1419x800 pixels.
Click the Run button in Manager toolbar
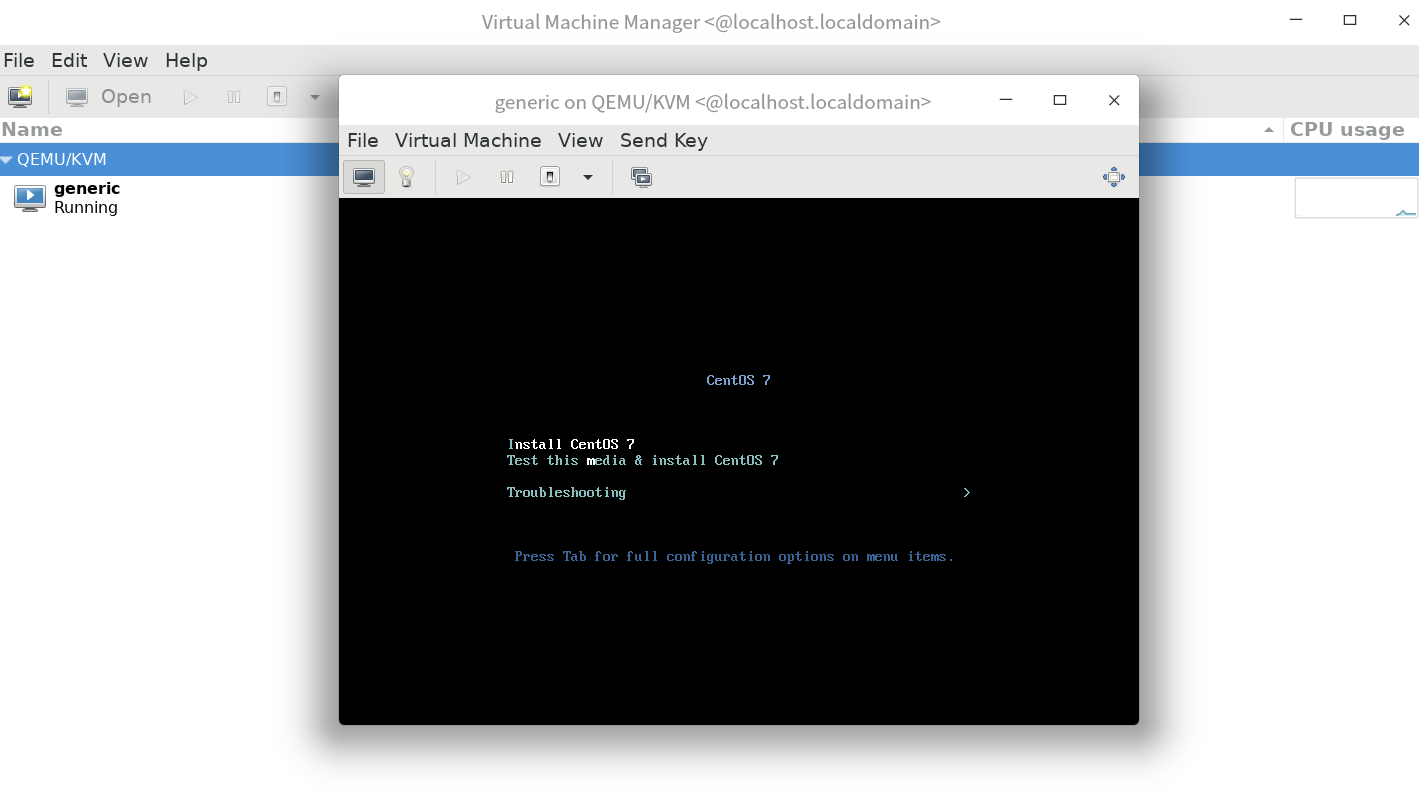pyautogui.click(x=190, y=97)
